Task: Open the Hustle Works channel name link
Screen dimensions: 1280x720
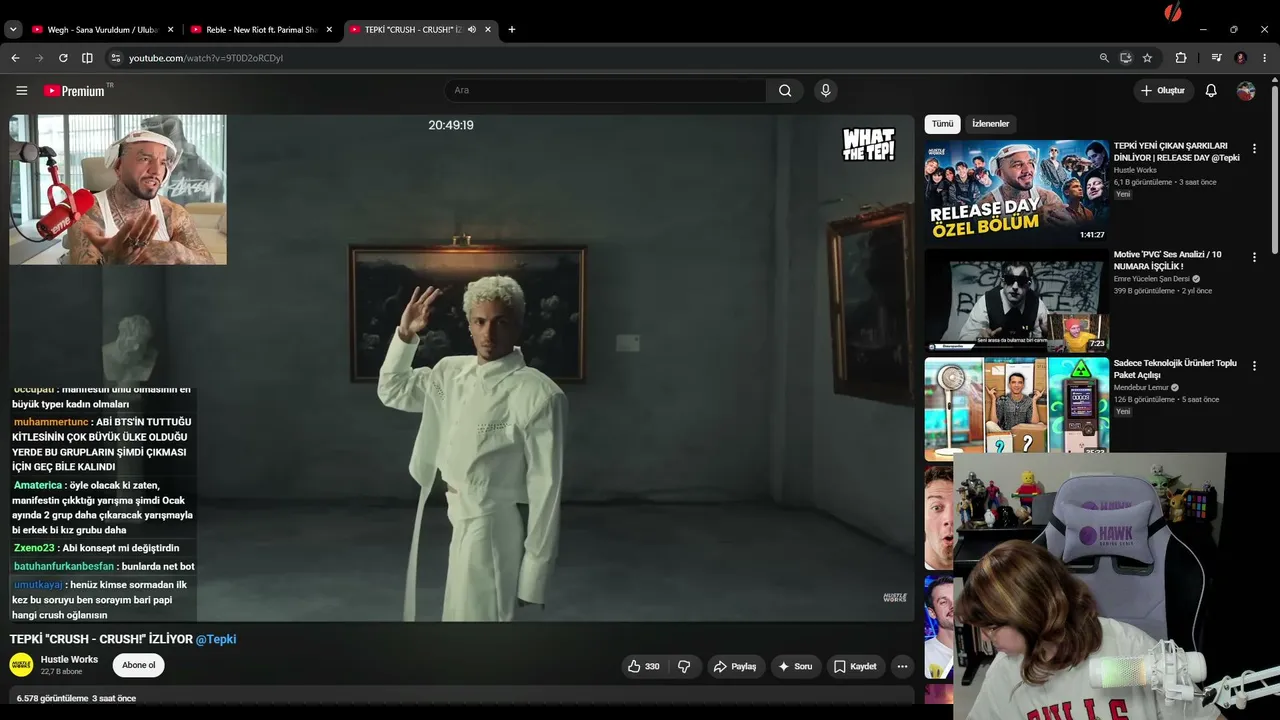Action: pyautogui.click(x=69, y=659)
